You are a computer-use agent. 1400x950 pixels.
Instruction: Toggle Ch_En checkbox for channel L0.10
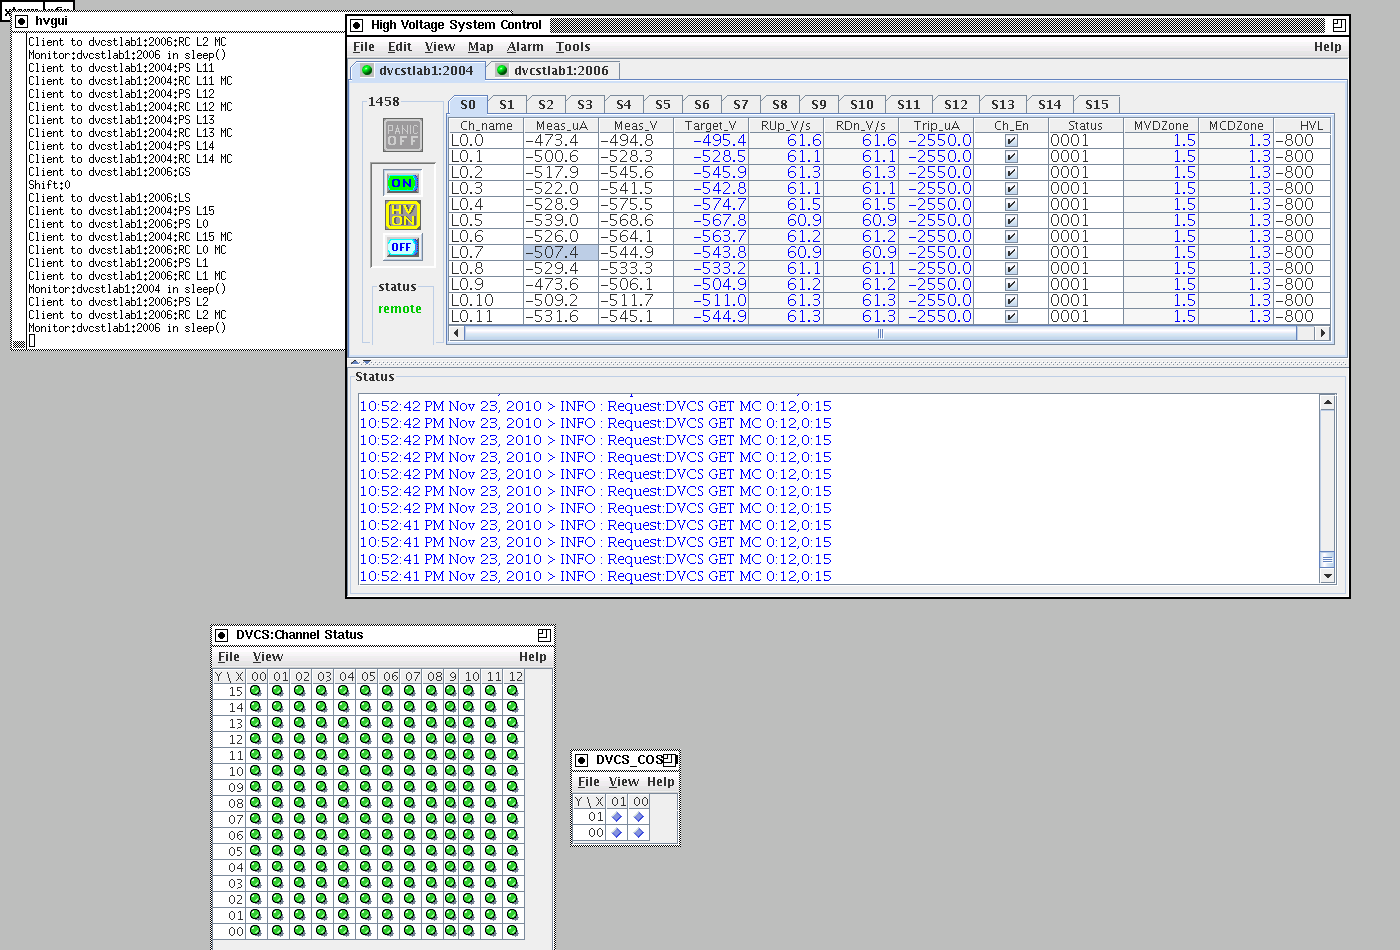tap(1011, 301)
